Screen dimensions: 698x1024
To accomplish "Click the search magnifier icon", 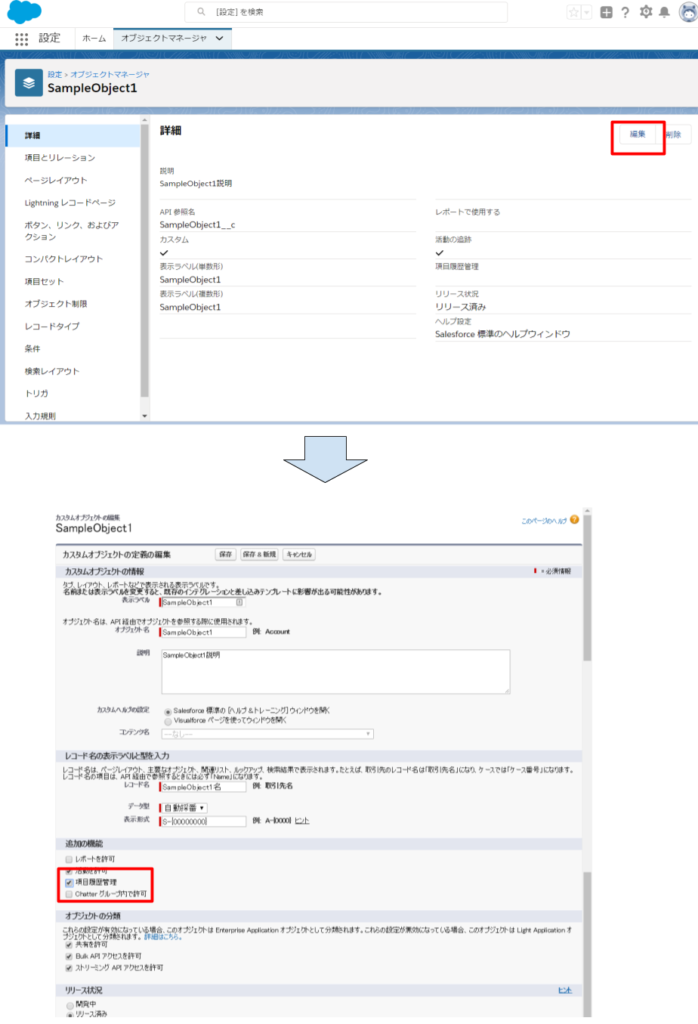I will [201, 12].
